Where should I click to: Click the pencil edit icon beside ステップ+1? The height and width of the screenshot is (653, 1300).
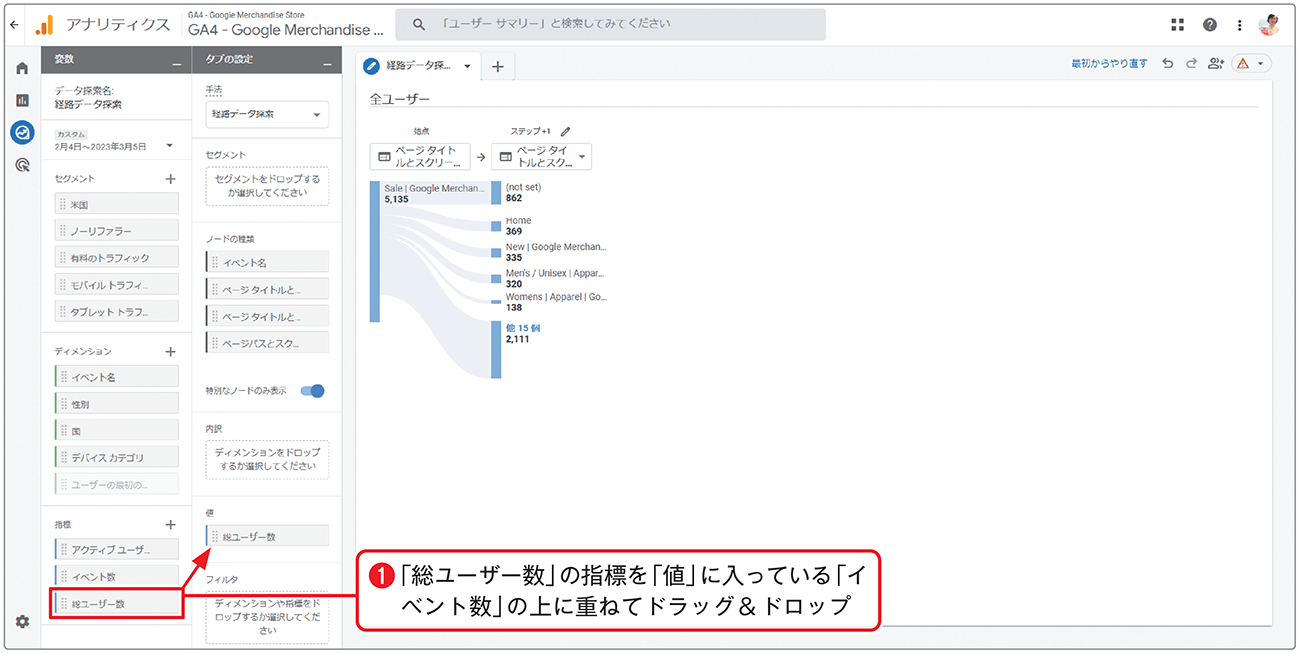pos(565,131)
